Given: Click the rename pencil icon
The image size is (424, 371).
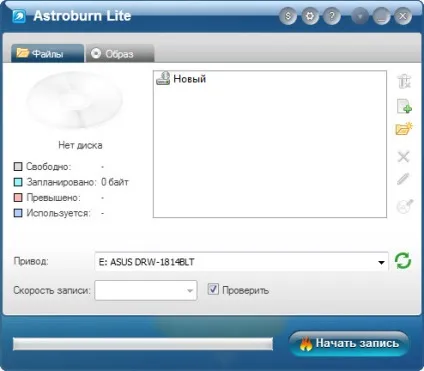Looking at the screenshot, I should pyautogui.click(x=403, y=179).
